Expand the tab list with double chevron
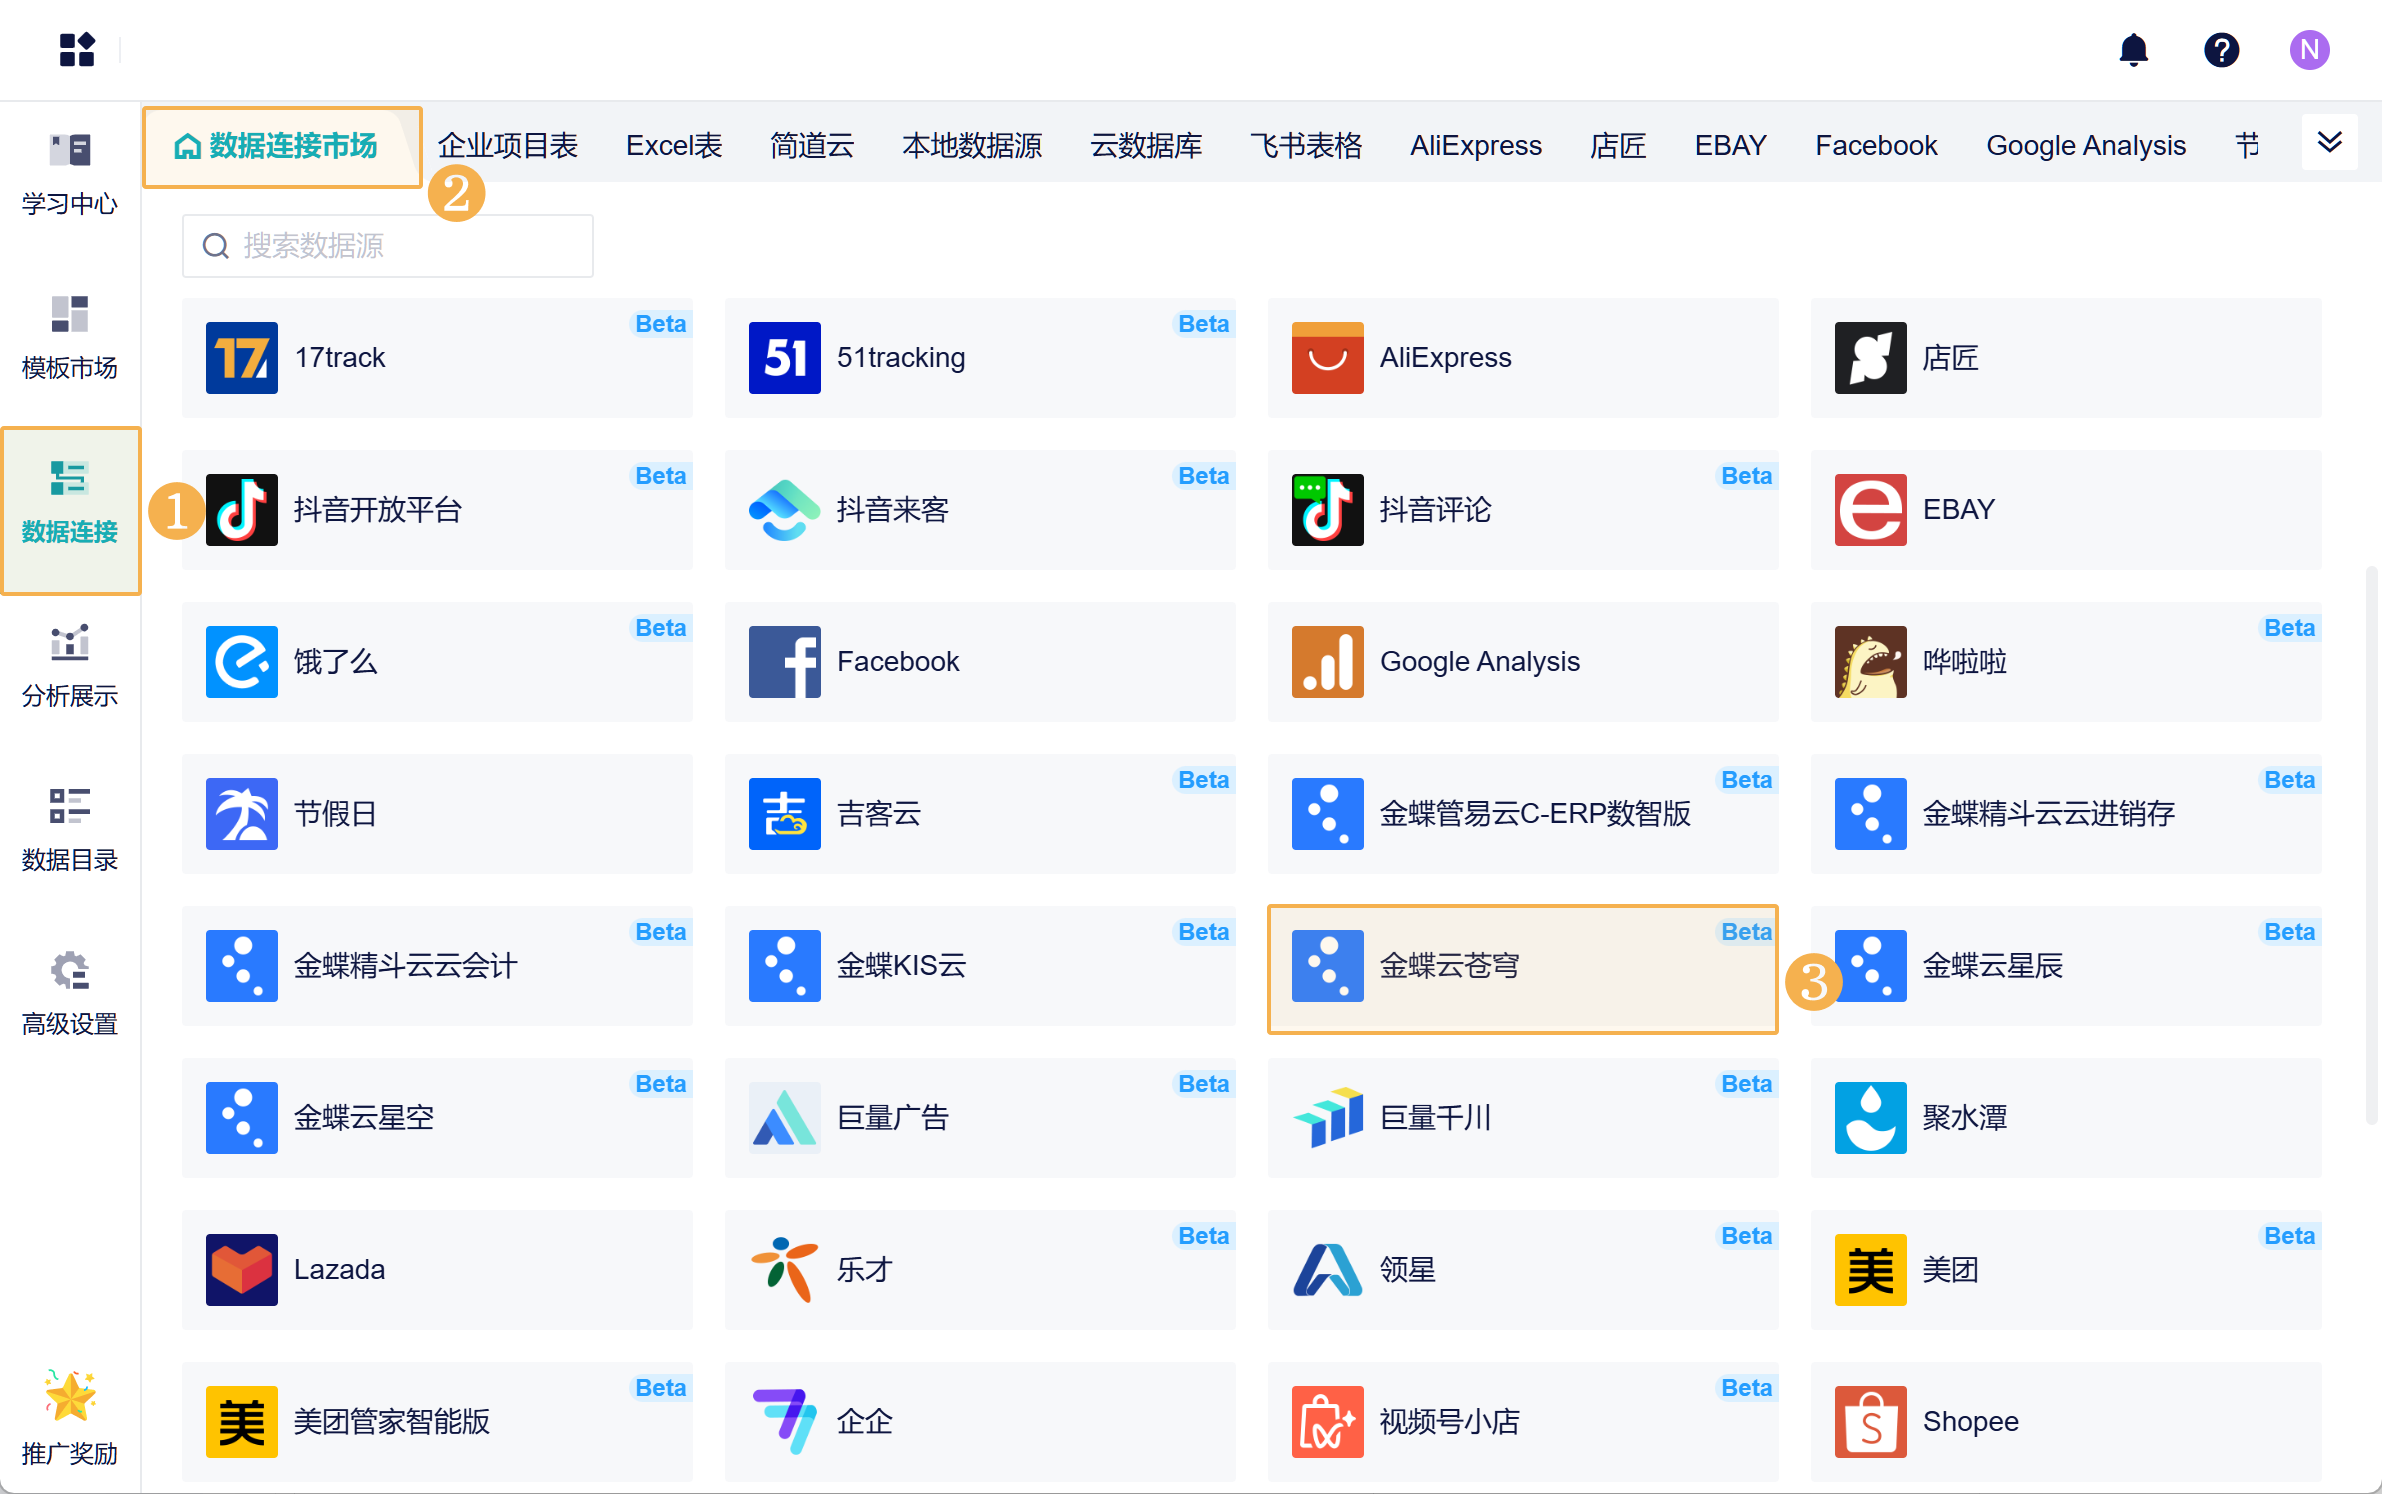The height and width of the screenshot is (1494, 2382). [x=2329, y=143]
